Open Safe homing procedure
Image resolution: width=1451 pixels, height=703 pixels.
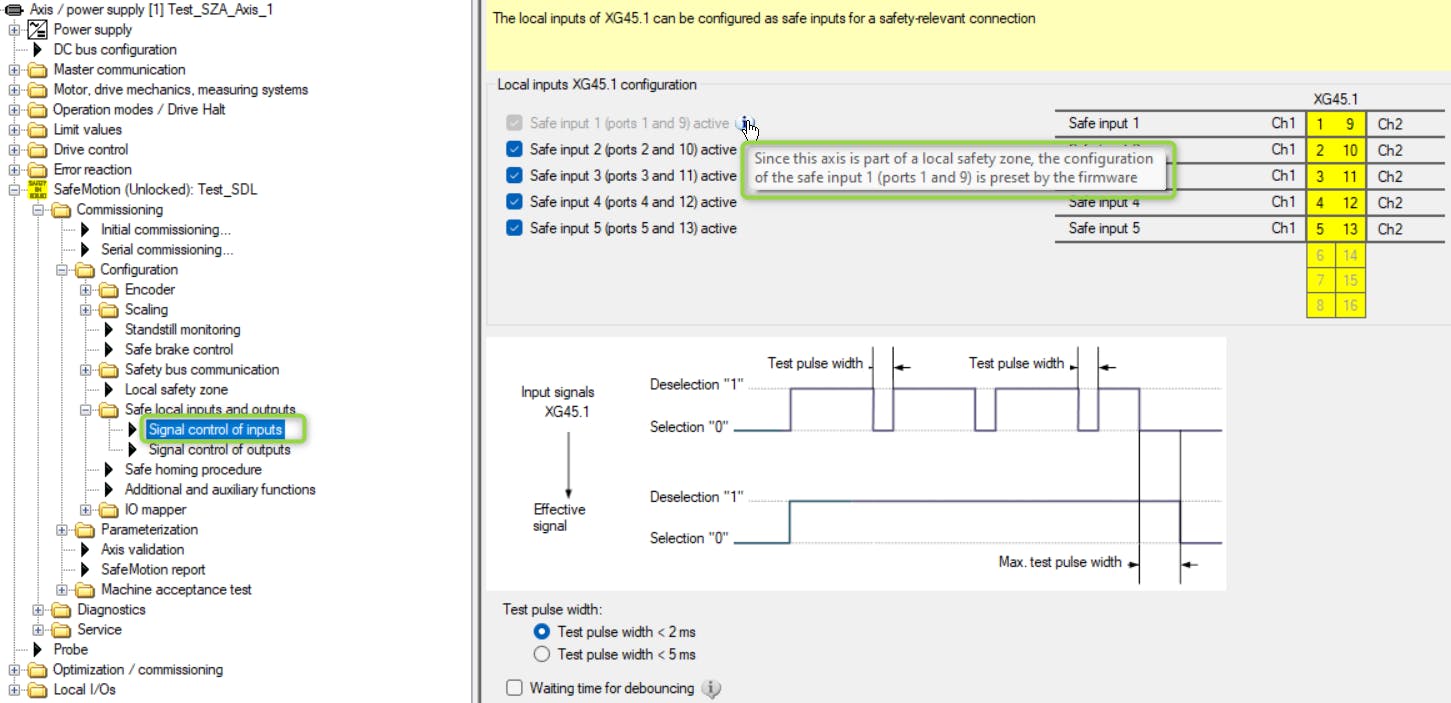point(193,469)
